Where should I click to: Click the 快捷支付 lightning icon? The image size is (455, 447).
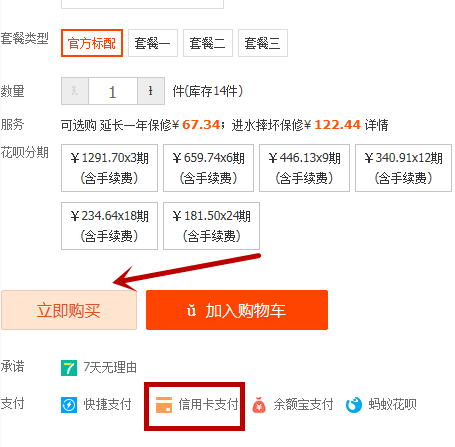point(69,405)
